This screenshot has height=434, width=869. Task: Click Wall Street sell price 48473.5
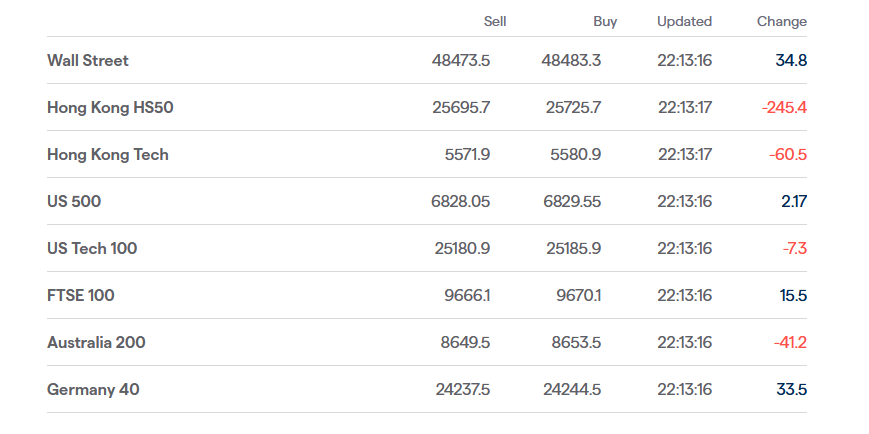tap(461, 61)
